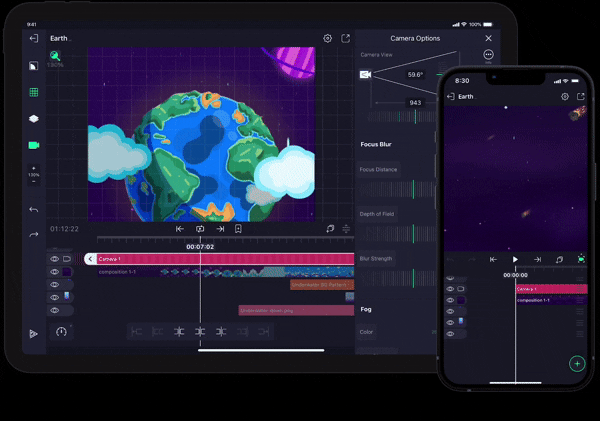The width and height of the screenshot is (600, 421).
Task: Collapse the Camera 1 track chevron
Action: tap(90, 259)
